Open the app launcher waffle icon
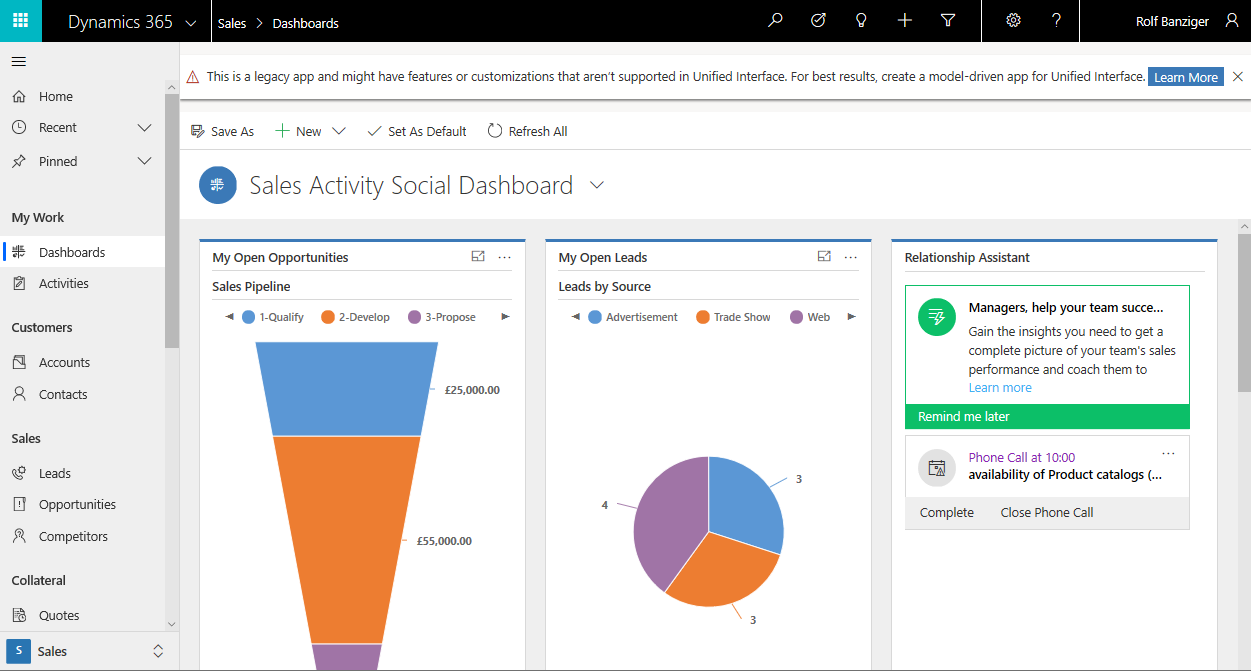Image resolution: width=1251 pixels, height=671 pixels. (20, 21)
